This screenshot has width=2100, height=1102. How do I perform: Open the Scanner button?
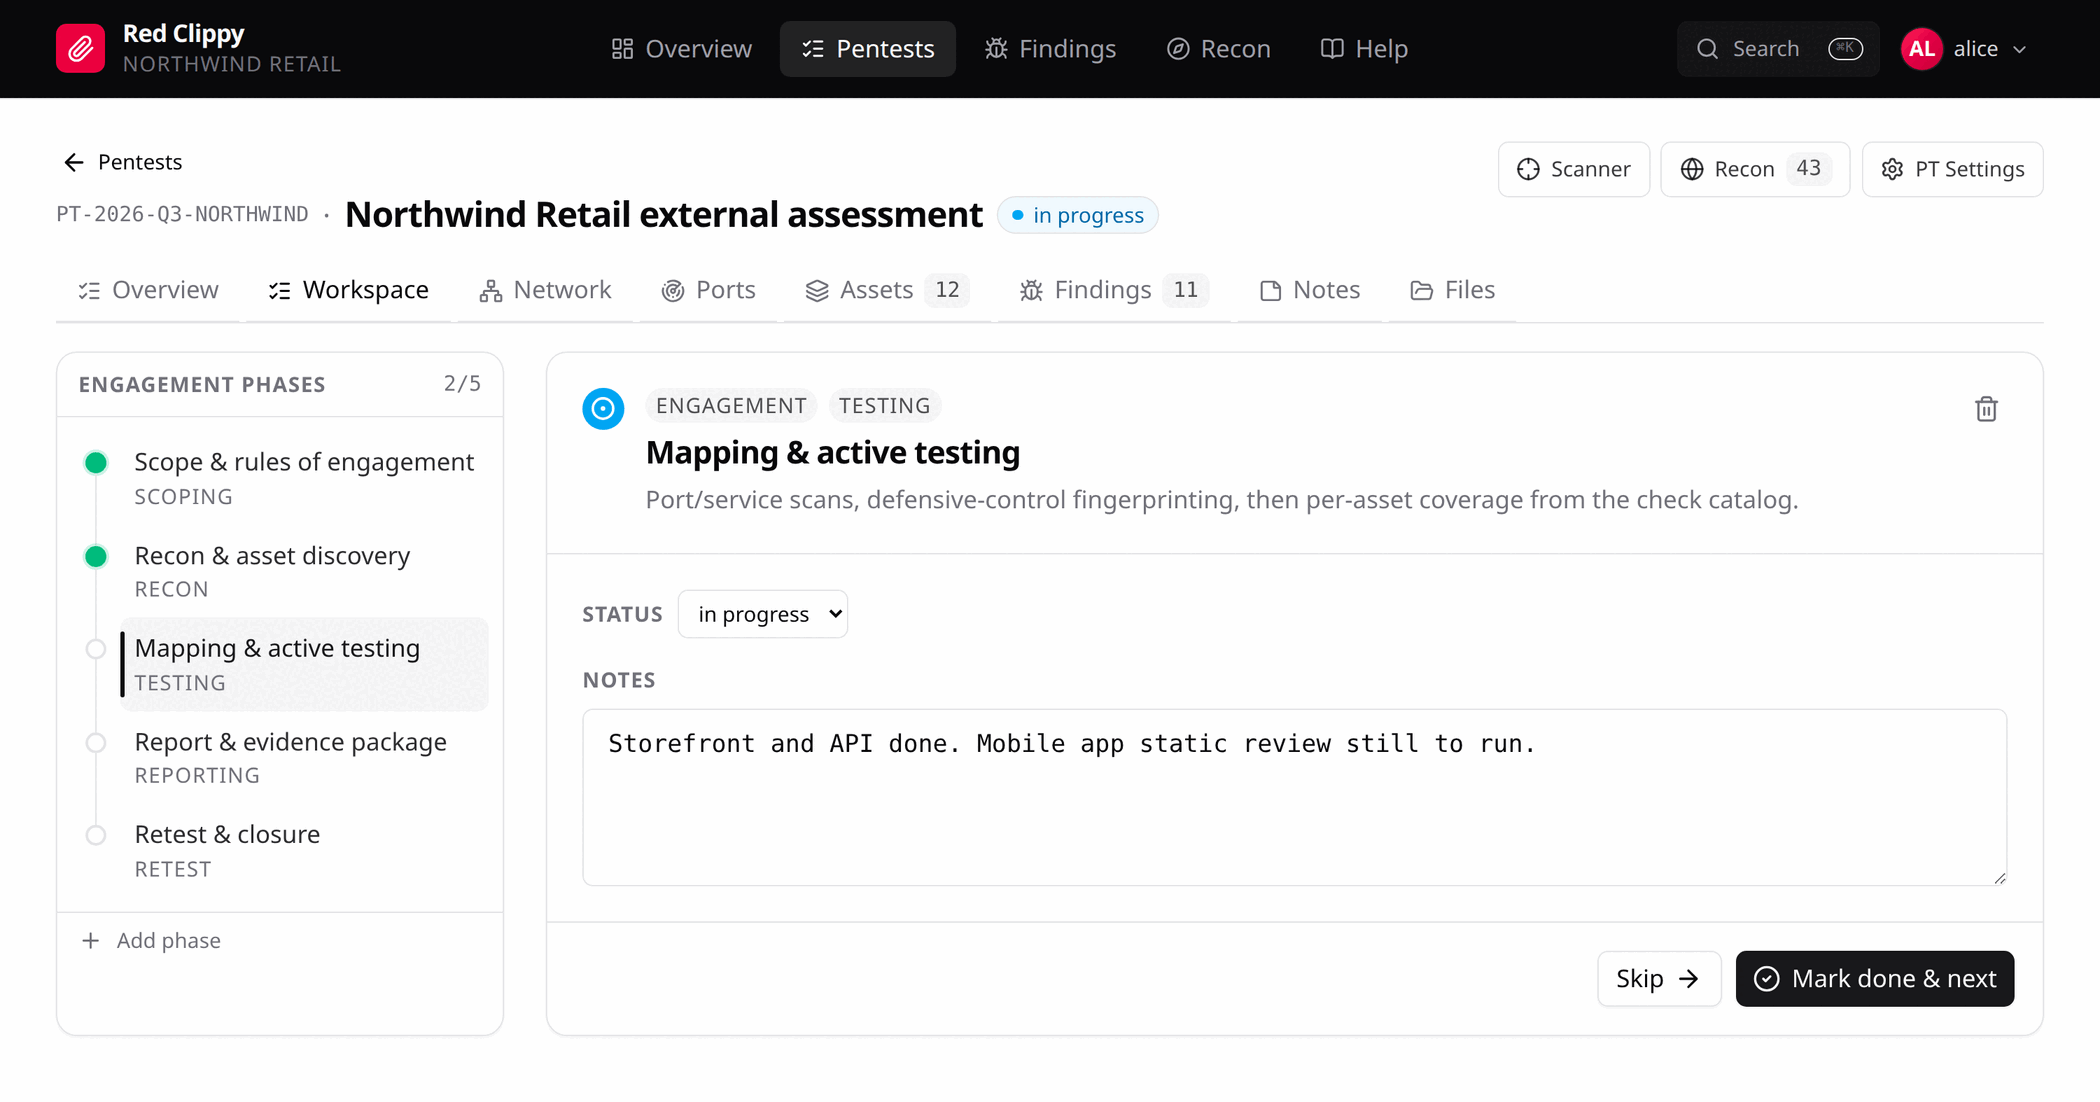pyautogui.click(x=1573, y=169)
